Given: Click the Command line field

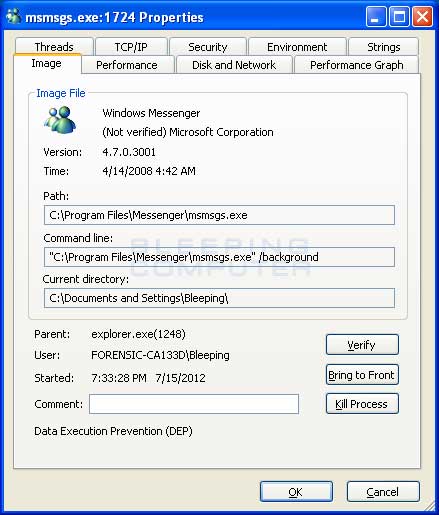Looking at the screenshot, I should 219,257.
